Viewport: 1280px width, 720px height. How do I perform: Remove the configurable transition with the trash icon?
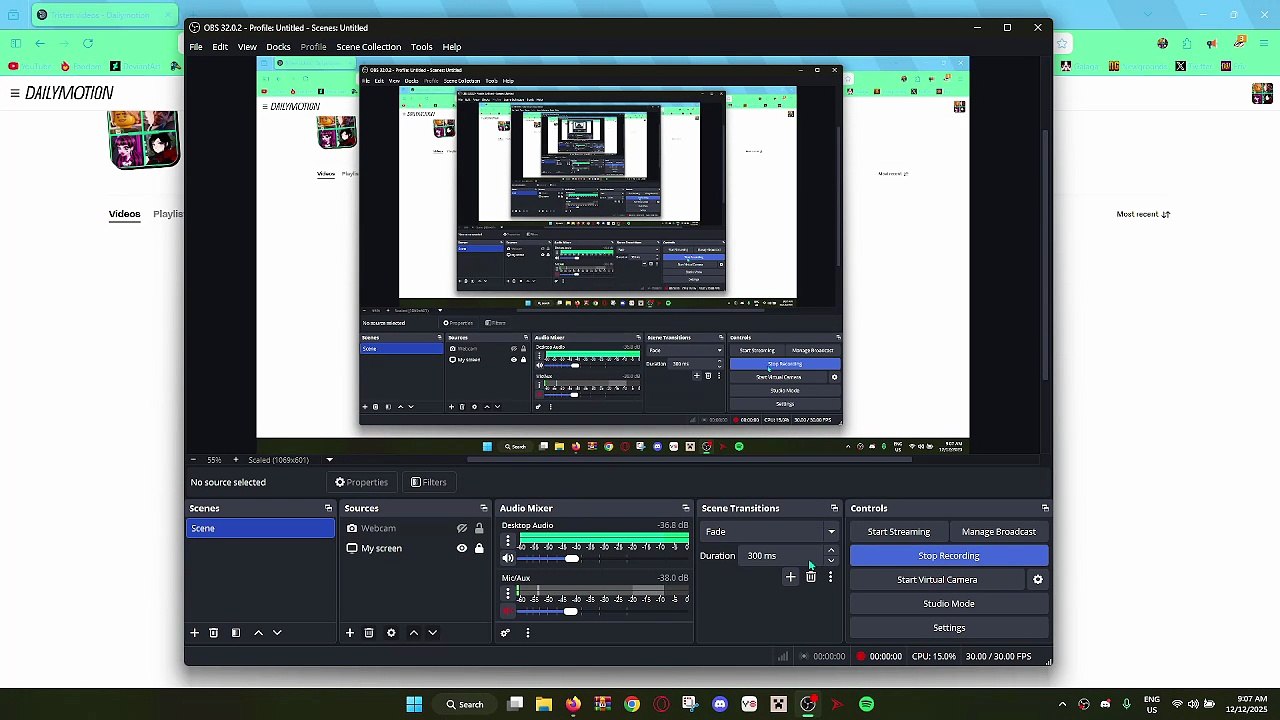click(811, 577)
